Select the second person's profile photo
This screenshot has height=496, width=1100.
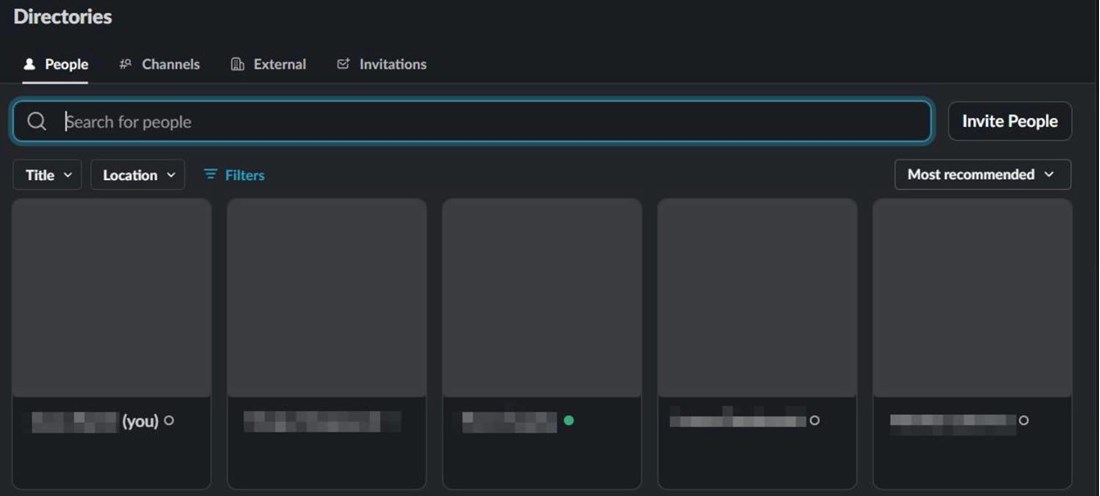327,298
